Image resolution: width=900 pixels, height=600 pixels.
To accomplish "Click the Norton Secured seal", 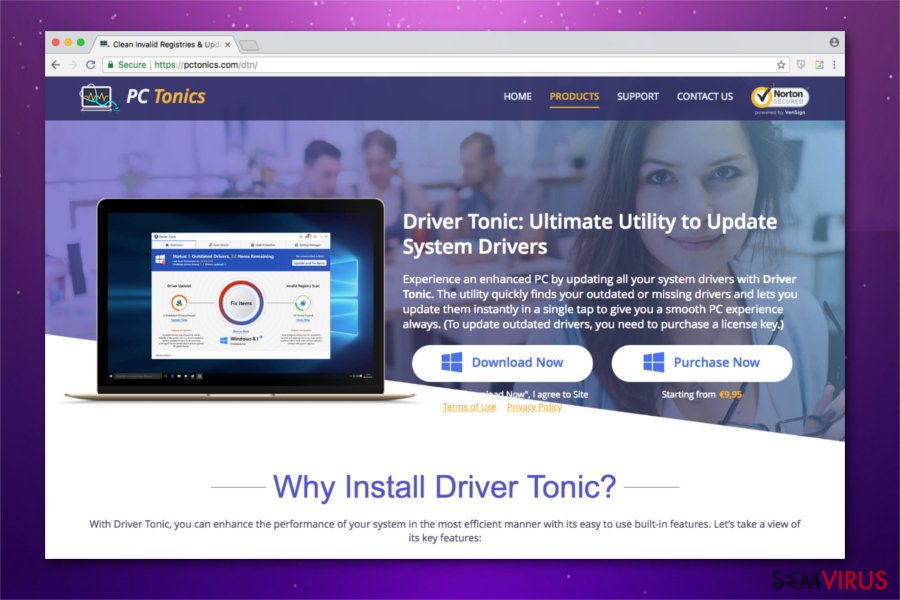I will tap(779, 99).
